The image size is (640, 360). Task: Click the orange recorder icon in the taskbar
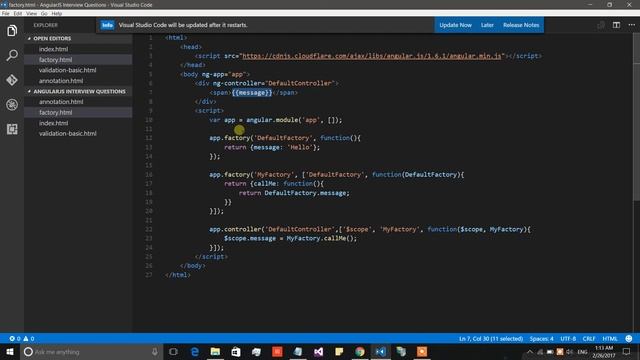422,351
